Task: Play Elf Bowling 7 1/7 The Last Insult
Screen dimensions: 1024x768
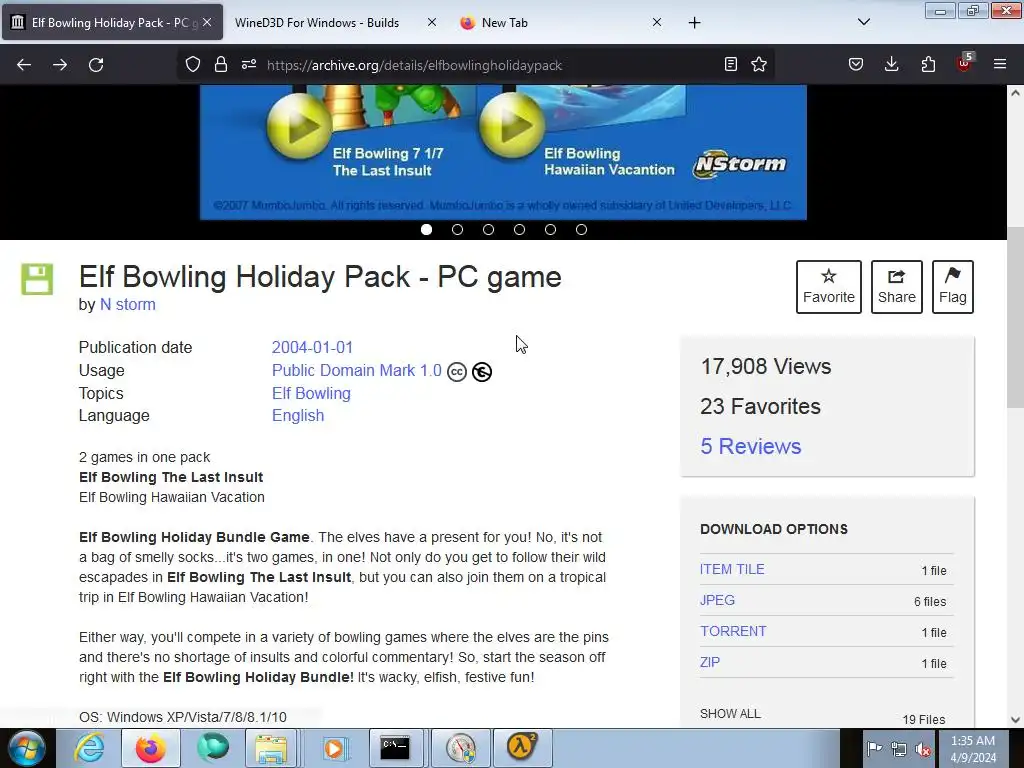Action: tap(300, 127)
